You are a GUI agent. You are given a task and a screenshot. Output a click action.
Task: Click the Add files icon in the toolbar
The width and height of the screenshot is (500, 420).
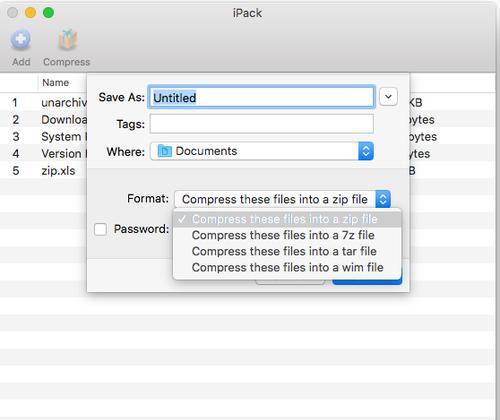coord(21,40)
